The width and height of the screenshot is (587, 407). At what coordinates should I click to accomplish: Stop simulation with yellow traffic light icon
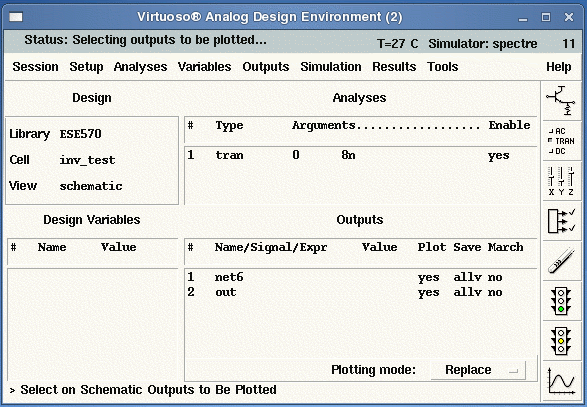pos(560,341)
